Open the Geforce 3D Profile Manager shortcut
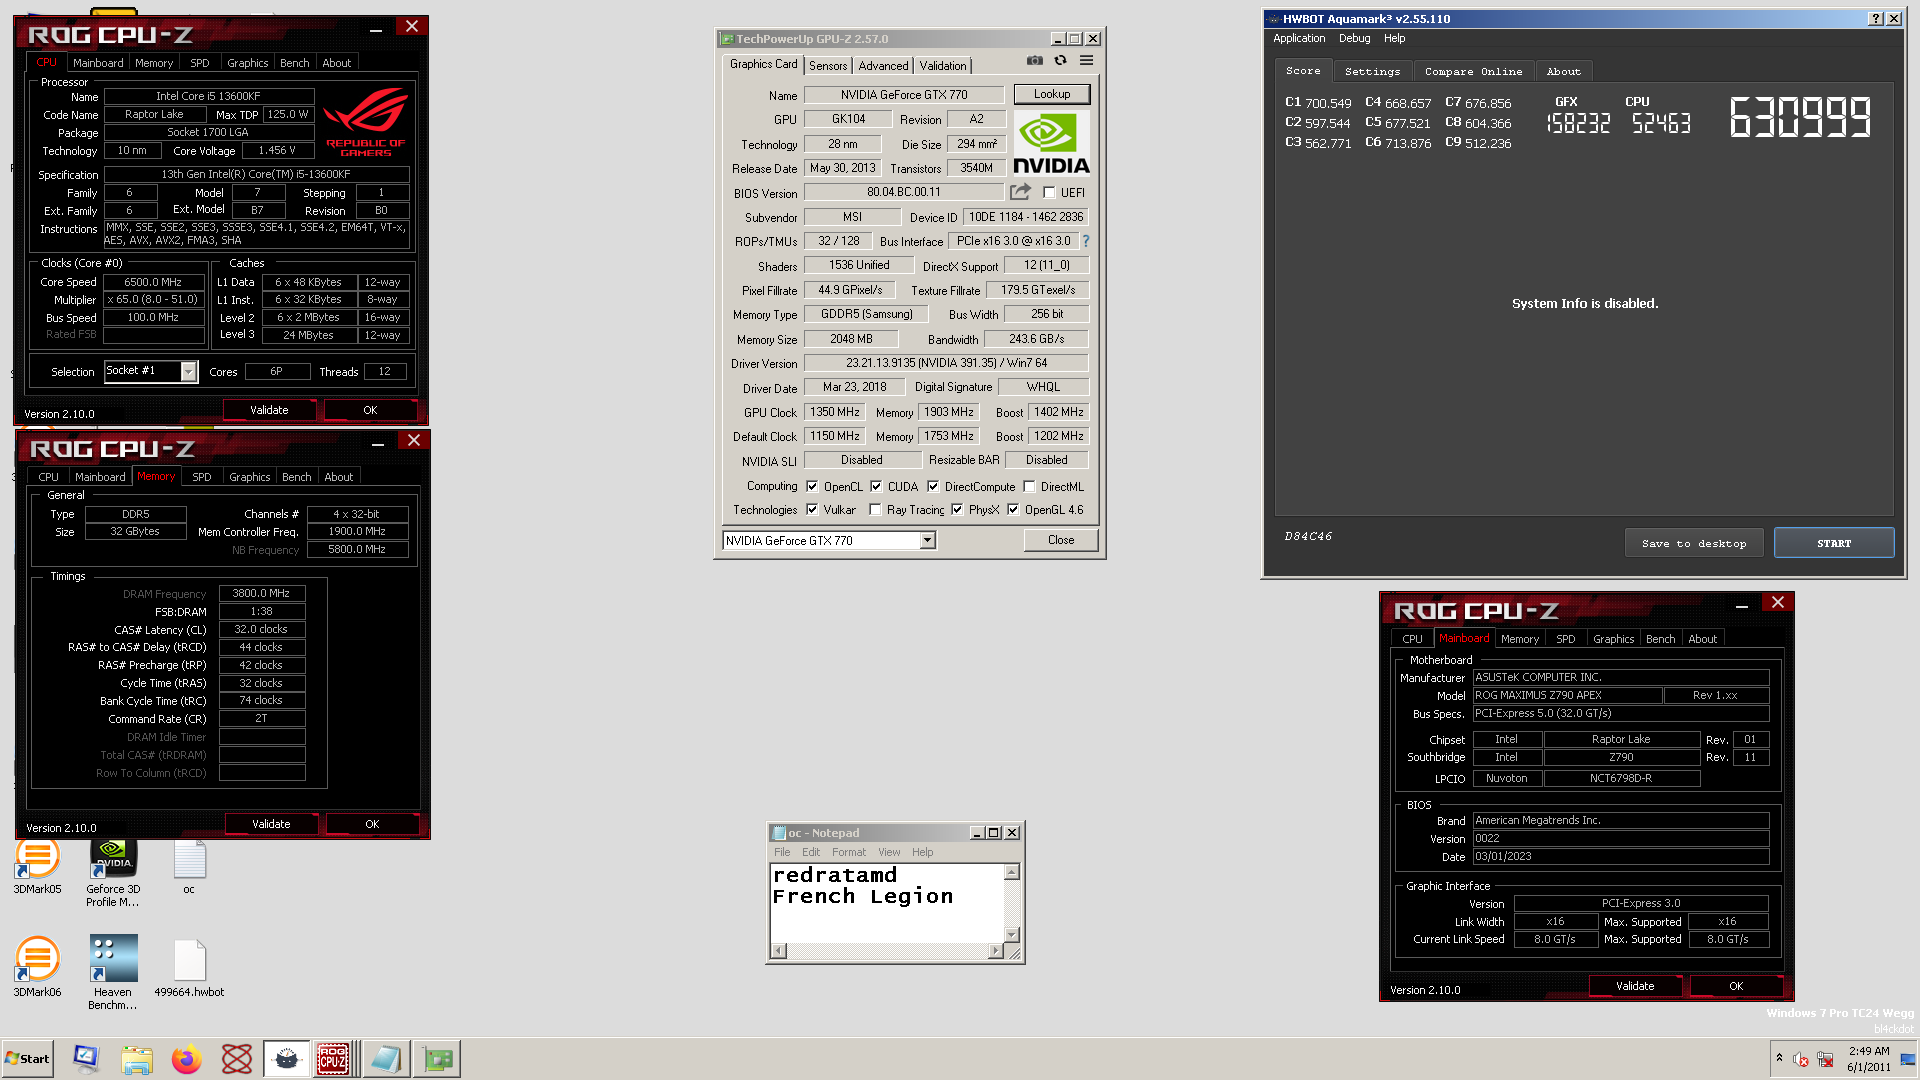This screenshot has height=1080, width=1920. pos(113,874)
